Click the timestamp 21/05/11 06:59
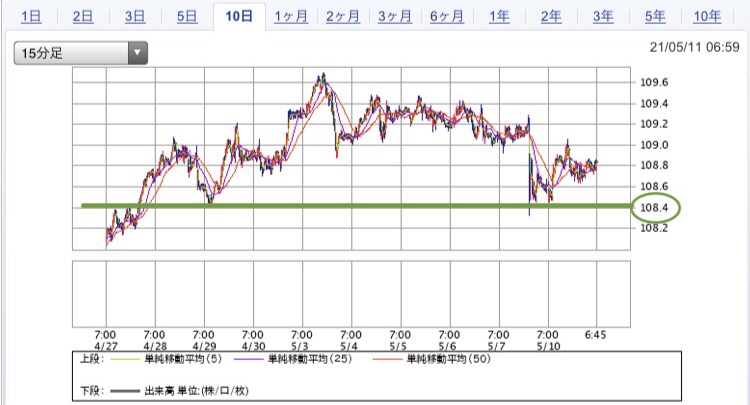 pyautogui.click(x=694, y=47)
